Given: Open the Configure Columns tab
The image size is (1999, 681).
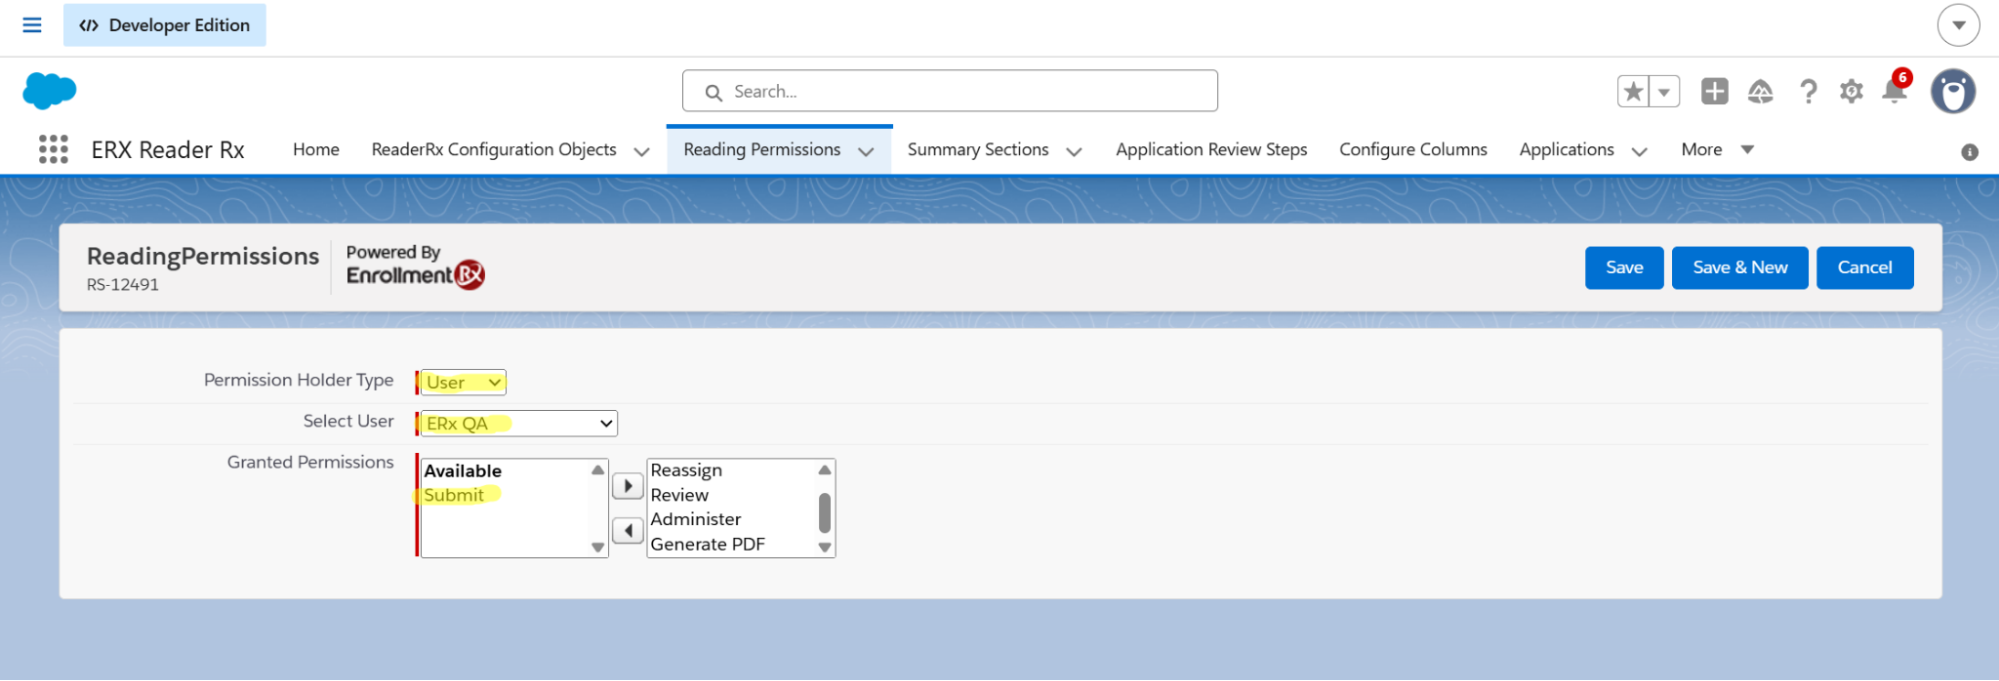Looking at the screenshot, I should tap(1413, 149).
